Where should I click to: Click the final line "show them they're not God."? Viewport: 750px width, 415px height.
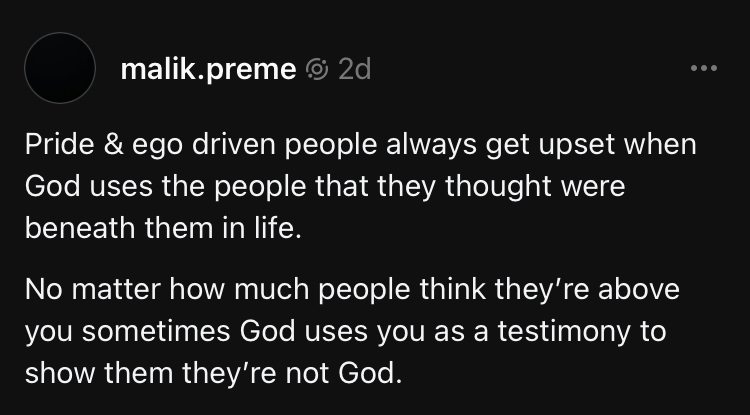coord(213,373)
